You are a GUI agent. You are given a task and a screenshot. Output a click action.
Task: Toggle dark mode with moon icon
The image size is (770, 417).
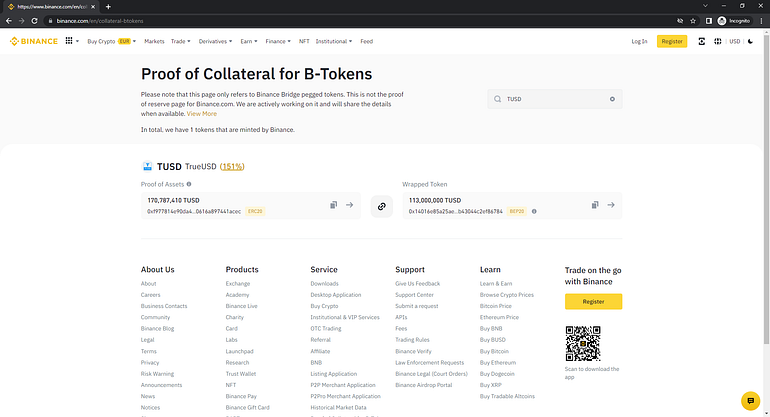tap(751, 41)
